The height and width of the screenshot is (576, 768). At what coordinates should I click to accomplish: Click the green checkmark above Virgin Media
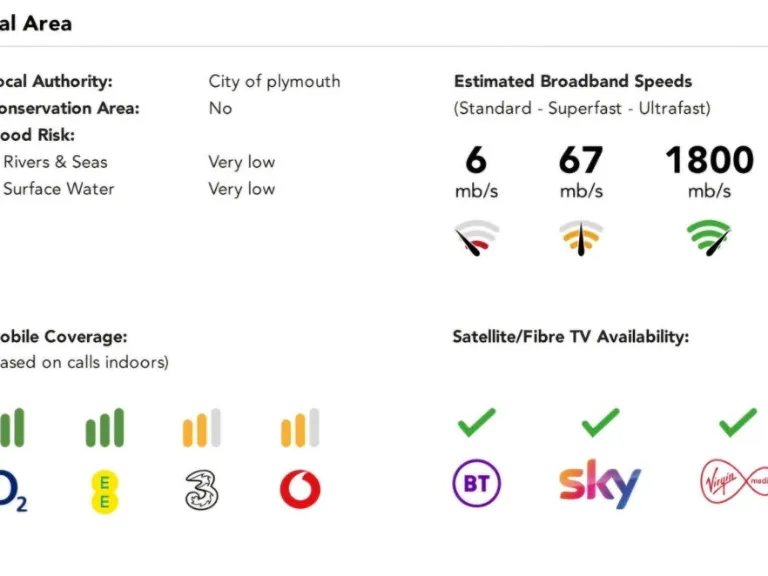[x=738, y=422]
